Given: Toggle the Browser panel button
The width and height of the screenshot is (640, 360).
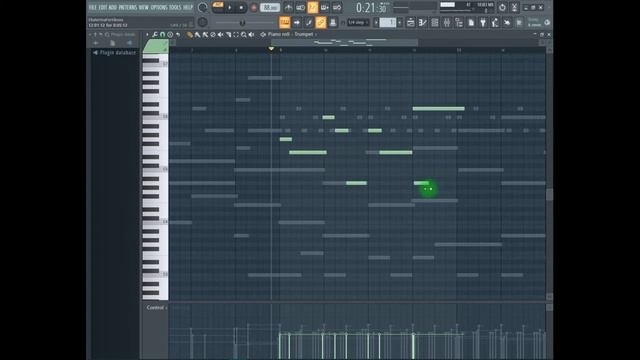Looking at the screenshot, I should pyautogui.click(x=459, y=22).
